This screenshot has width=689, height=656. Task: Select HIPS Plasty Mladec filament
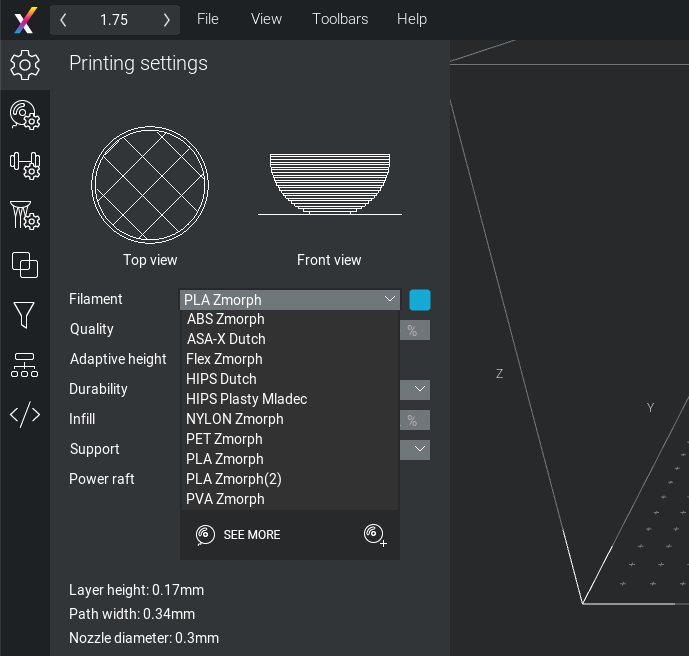click(x=289, y=399)
